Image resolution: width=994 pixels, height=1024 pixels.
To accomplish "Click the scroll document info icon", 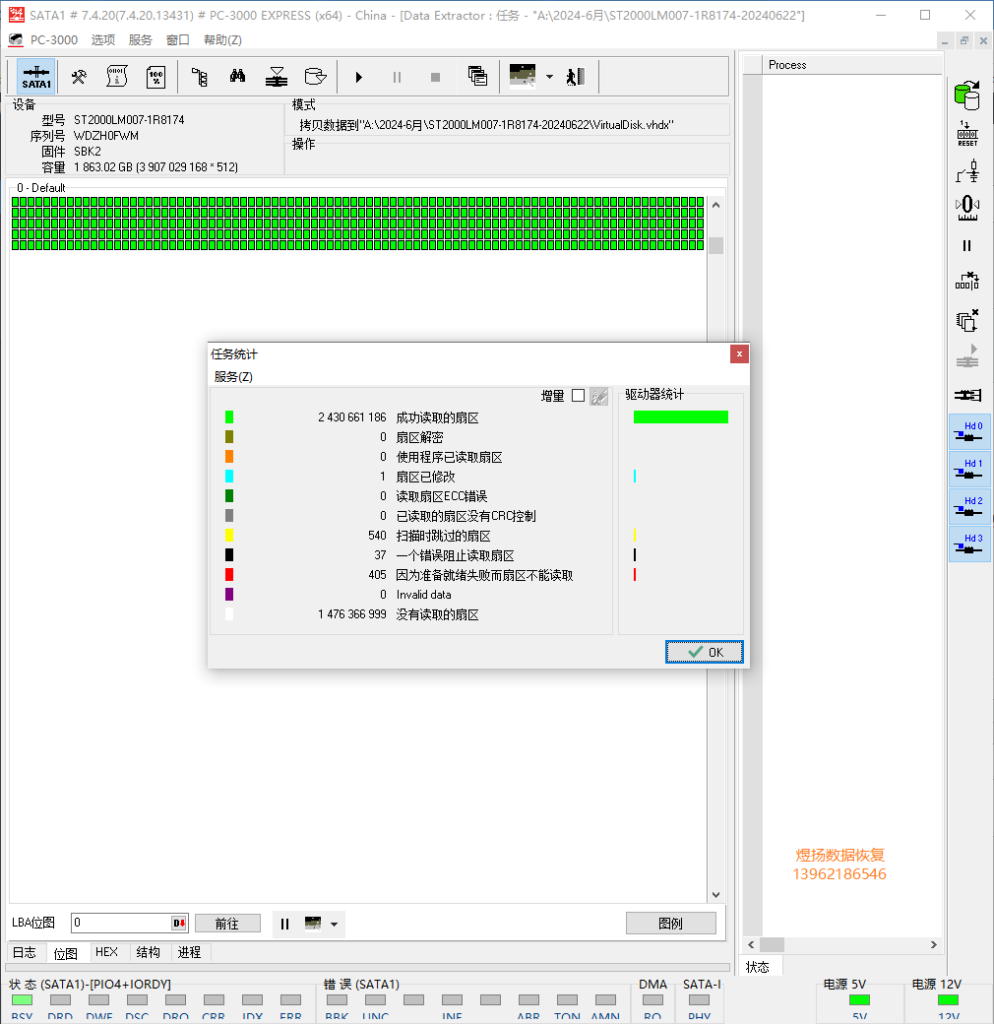I will pyautogui.click(x=117, y=77).
